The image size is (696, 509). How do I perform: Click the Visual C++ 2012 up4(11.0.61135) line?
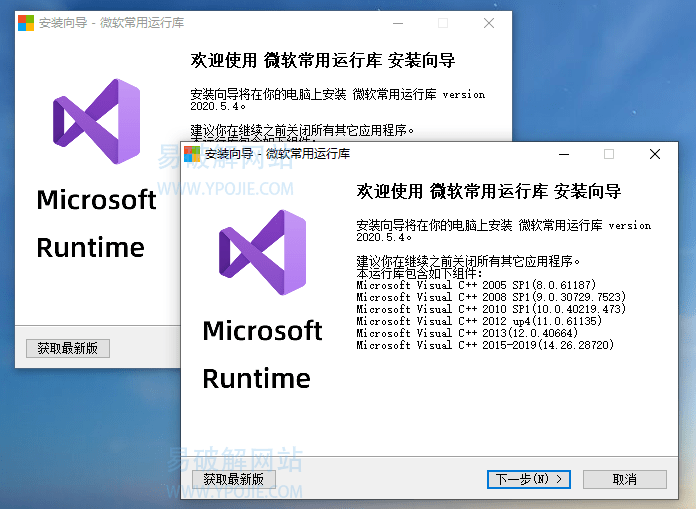pos(479,321)
